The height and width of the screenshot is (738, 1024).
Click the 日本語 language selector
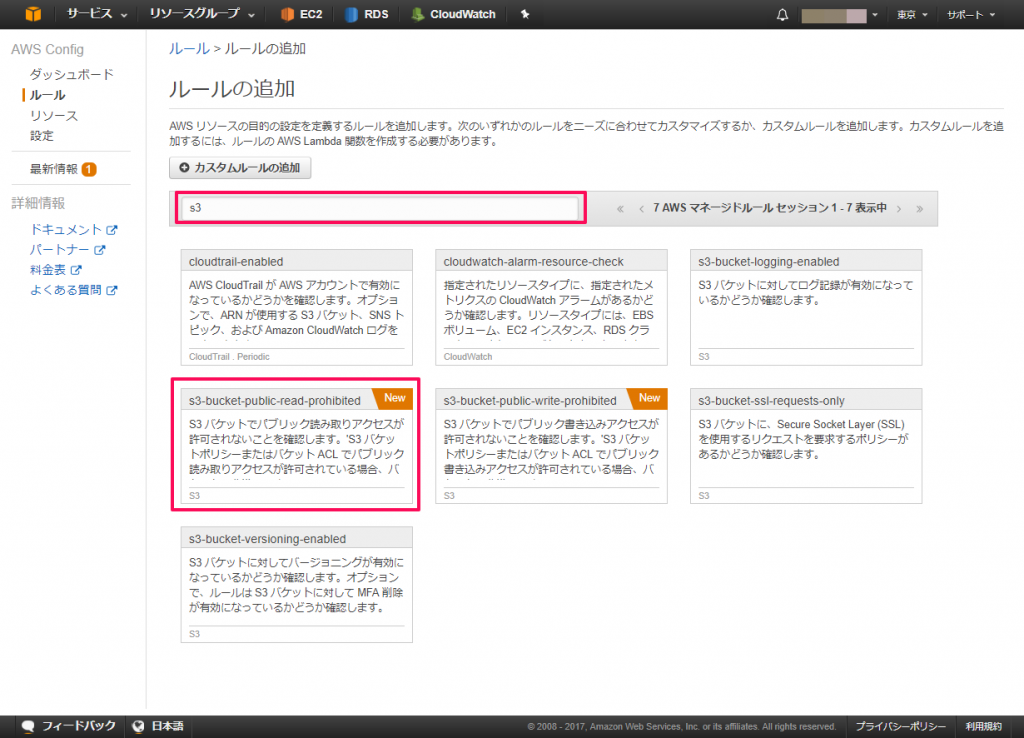point(158,726)
